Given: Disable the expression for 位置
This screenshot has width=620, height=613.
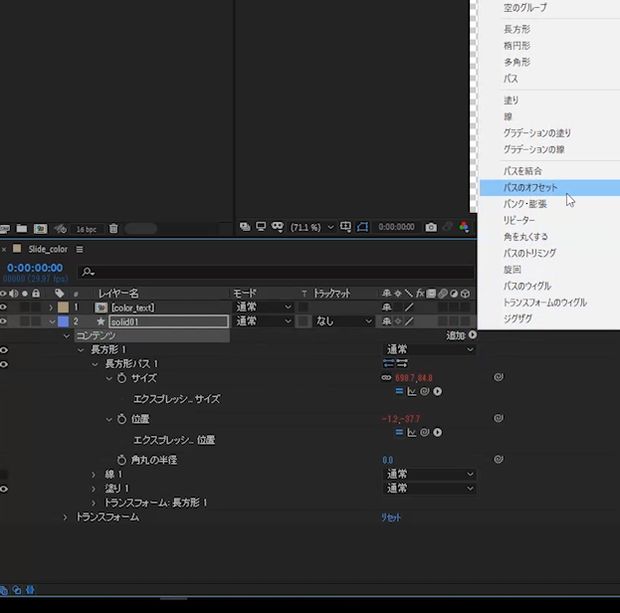Looking at the screenshot, I should pyautogui.click(x=399, y=432).
